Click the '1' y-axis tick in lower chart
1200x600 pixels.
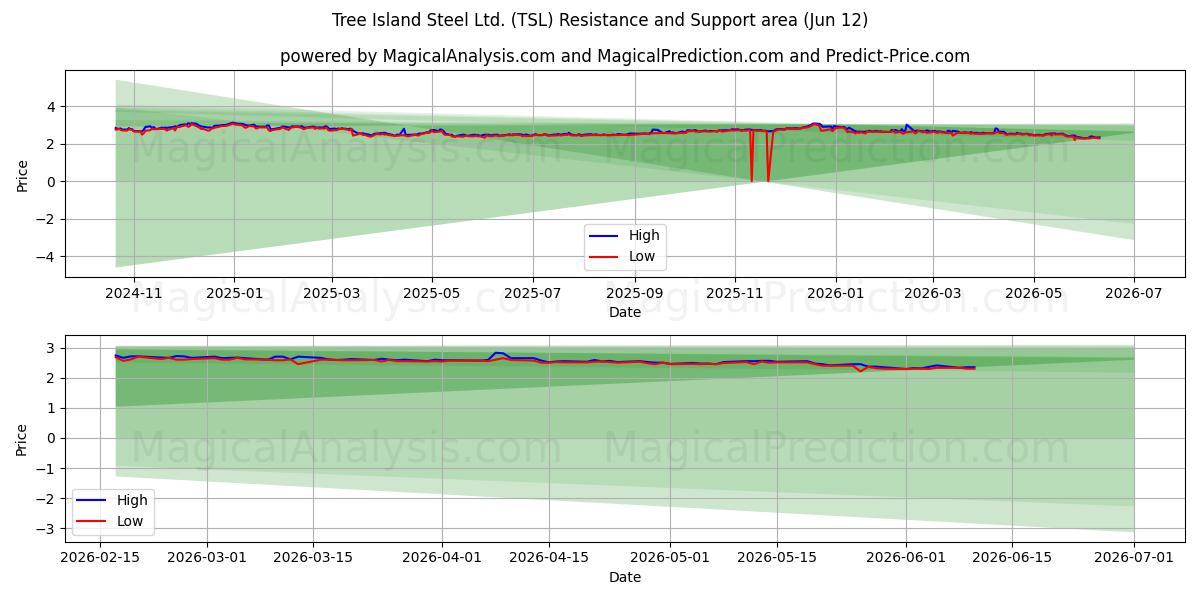pyautogui.click(x=52, y=408)
